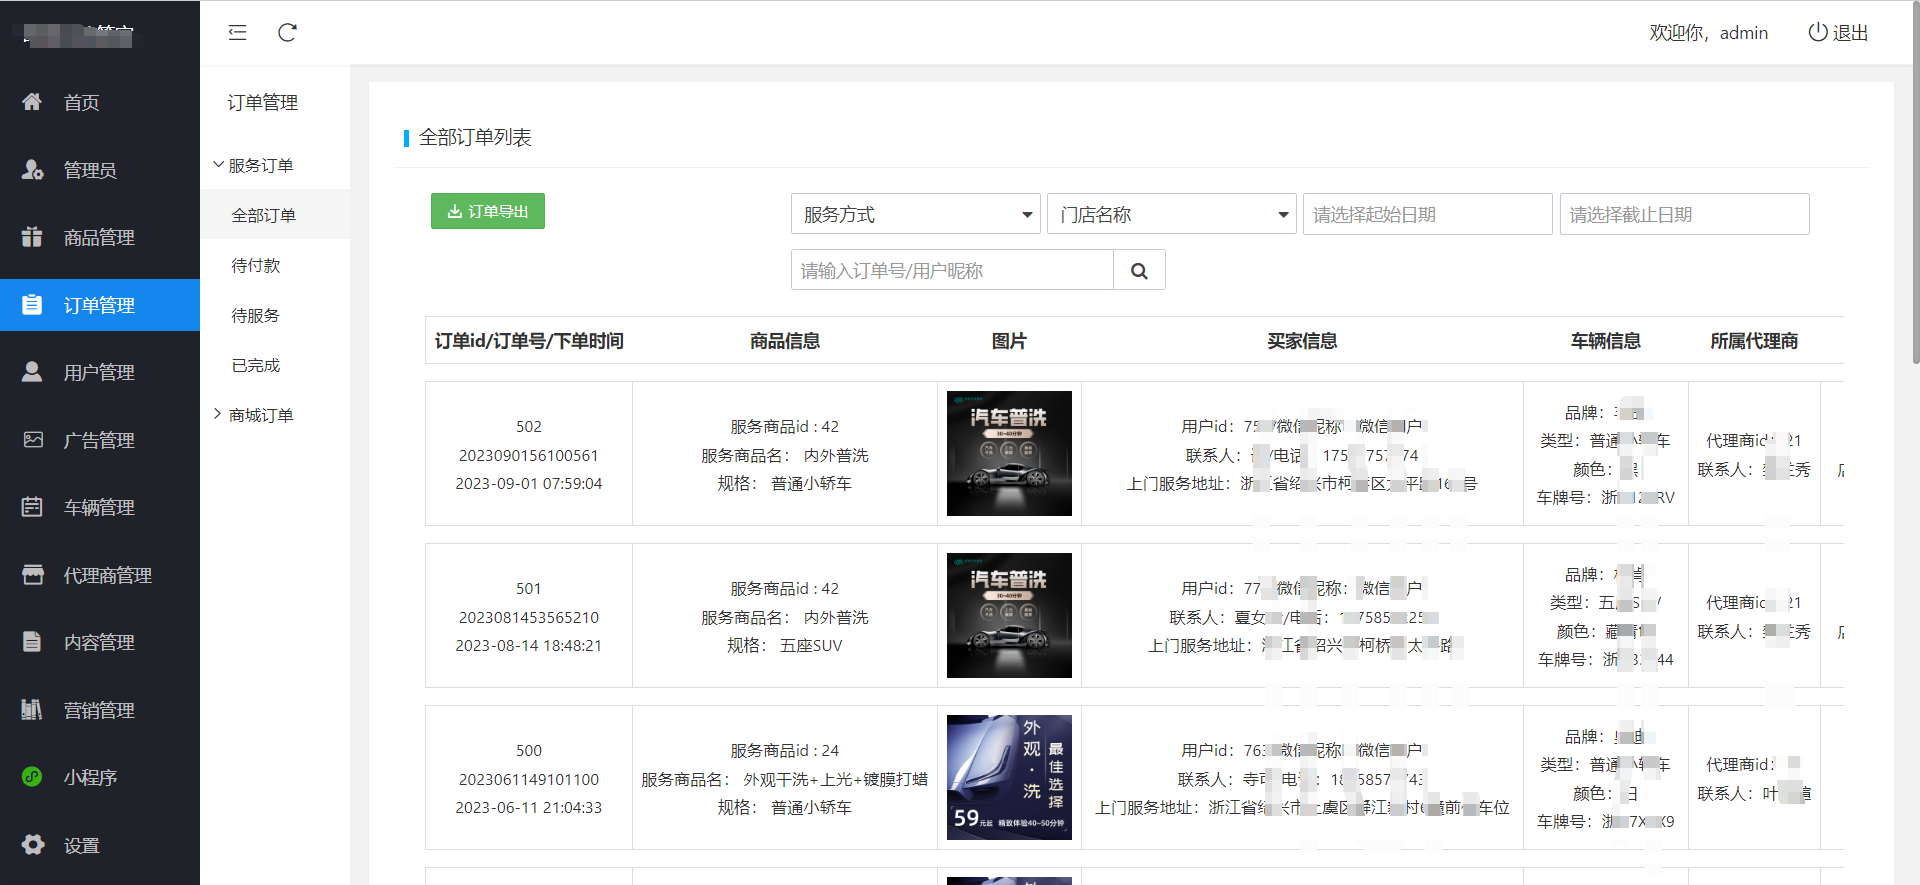Click the 买家信息 column header
The height and width of the screenshot is (885, 1920).
tap(1302, 341)
